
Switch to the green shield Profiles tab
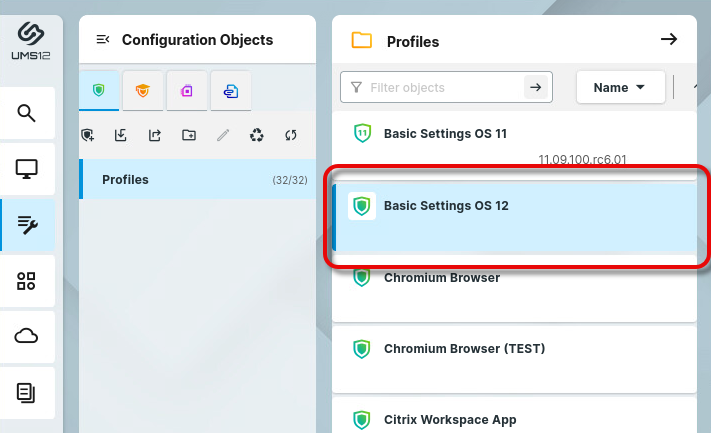pos(98,91)
